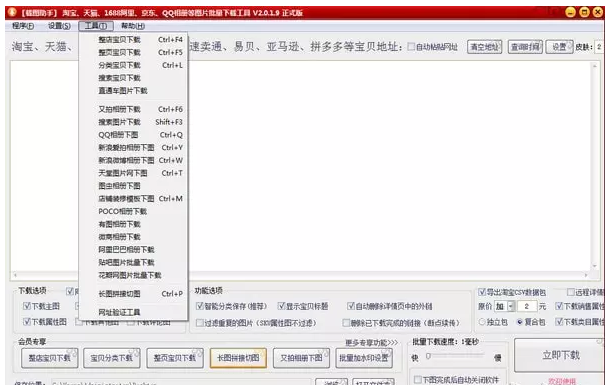Pick 阿里巴巴相册下载 from the menu
This screenshot has height=385, width=616.
coord(133,249)
